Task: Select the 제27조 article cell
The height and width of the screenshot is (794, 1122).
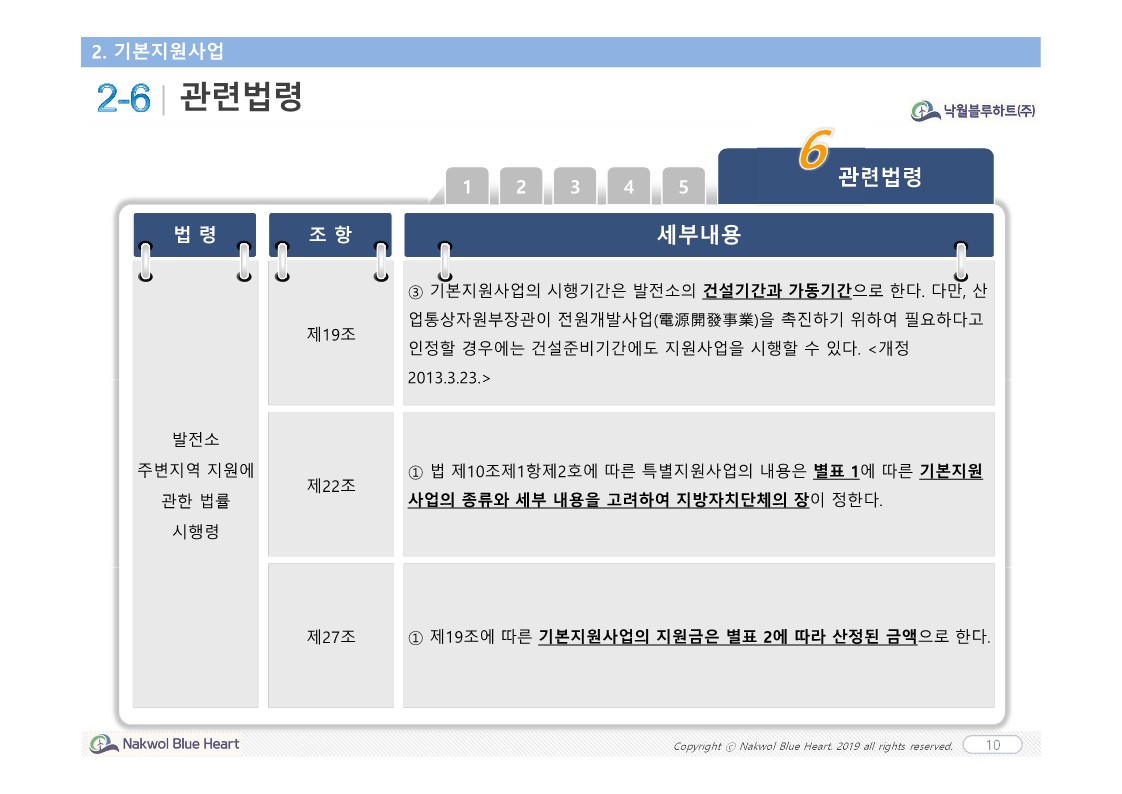Action: pos(331,636)
